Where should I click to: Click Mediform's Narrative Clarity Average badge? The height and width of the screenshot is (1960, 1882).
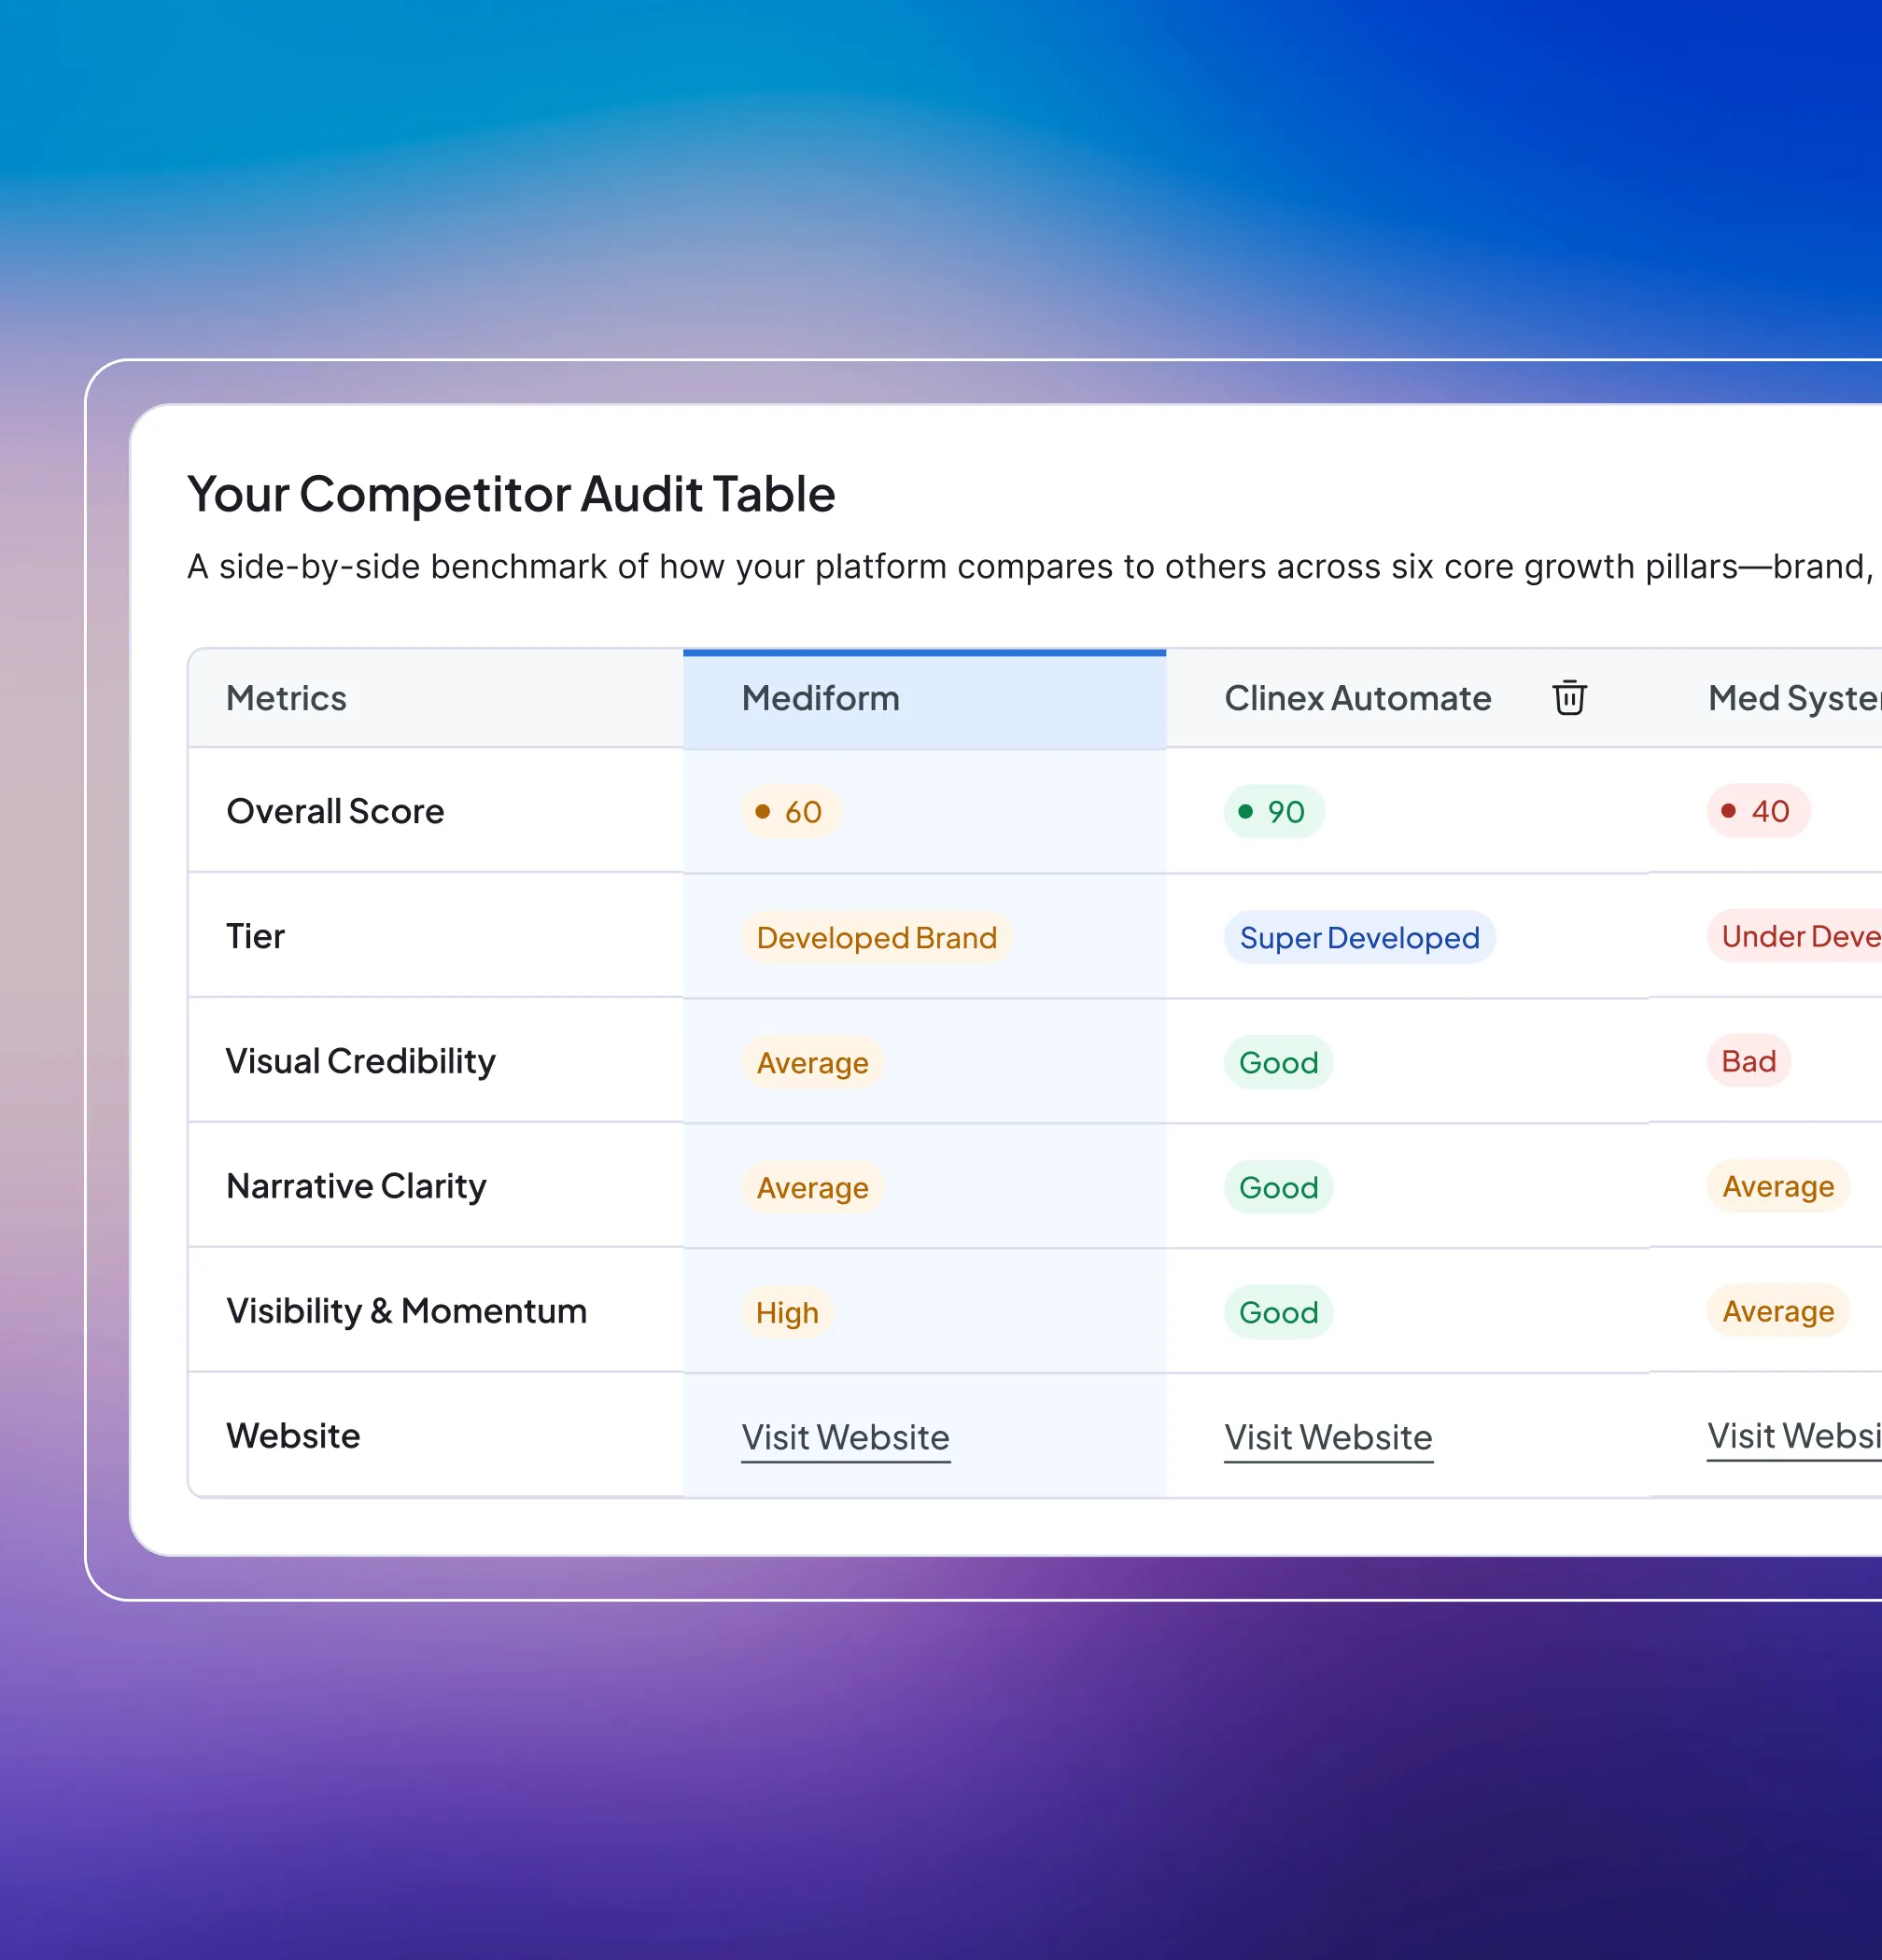pyautogui.click(x=812, y=1187)
